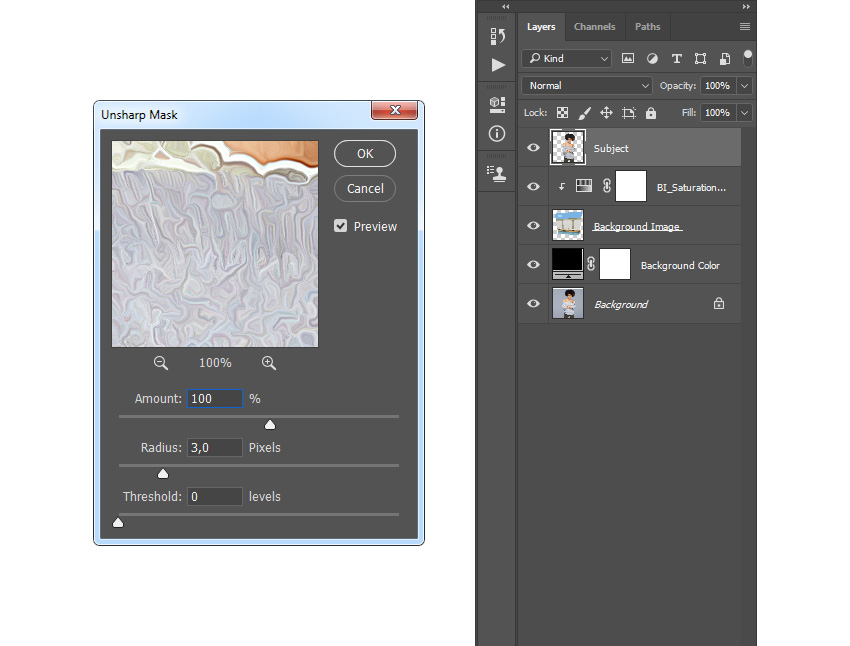Filter layers by type (T) icon
The image size is (850, 646).
[676, 59]
